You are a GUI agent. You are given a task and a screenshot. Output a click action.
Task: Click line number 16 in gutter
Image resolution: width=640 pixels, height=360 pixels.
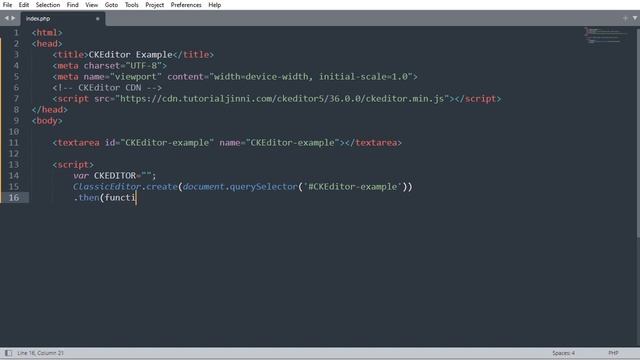[14, 198]
